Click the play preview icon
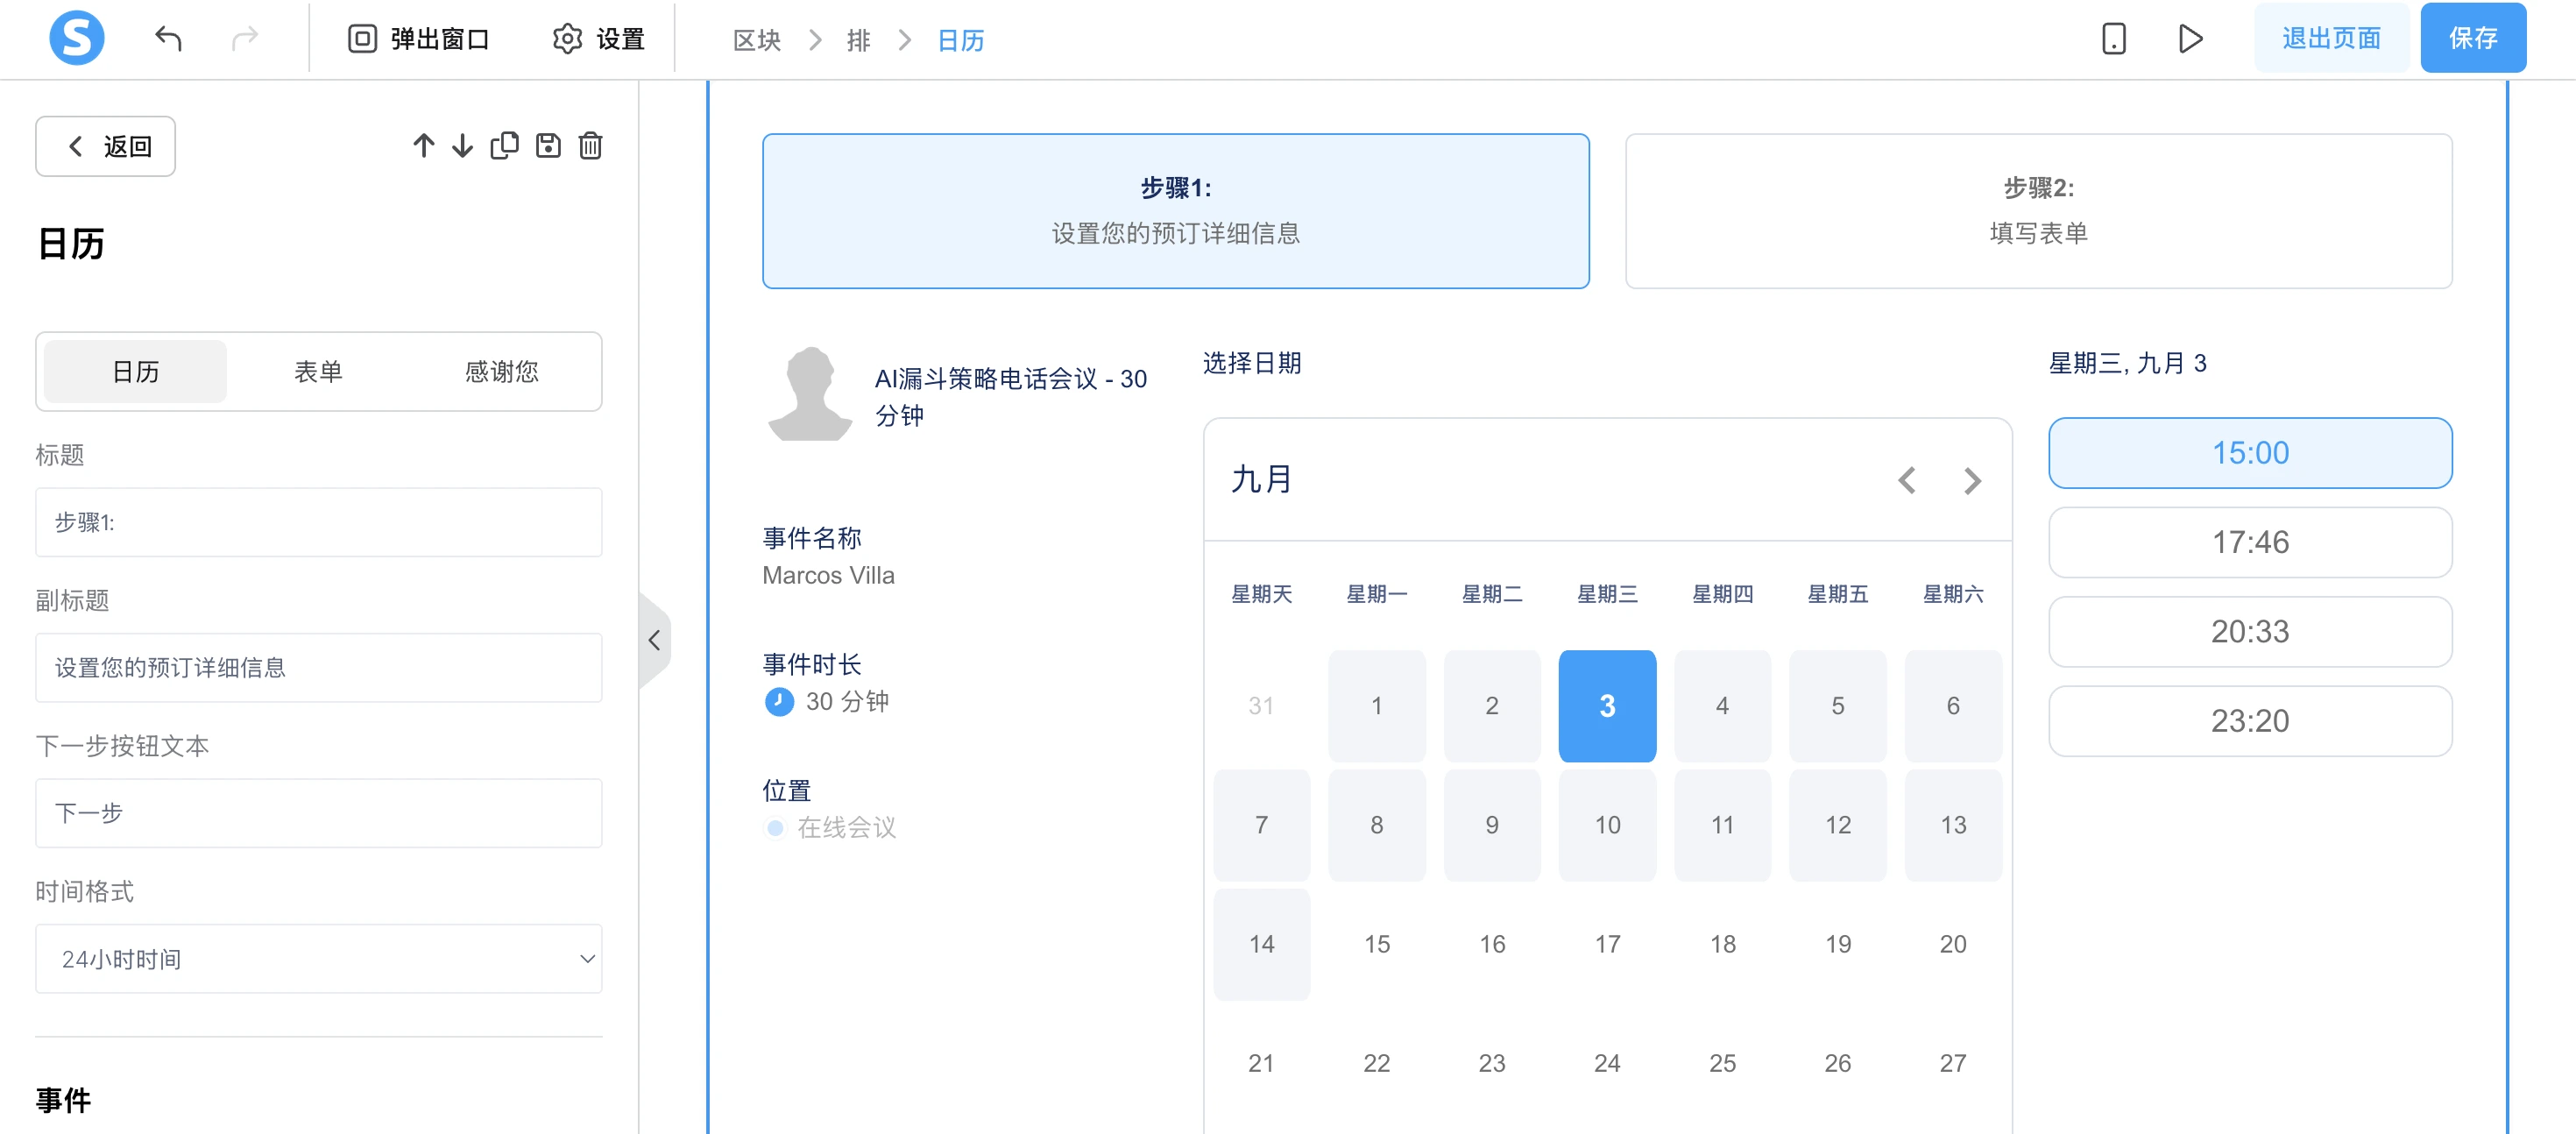 tap(2191, 38)
